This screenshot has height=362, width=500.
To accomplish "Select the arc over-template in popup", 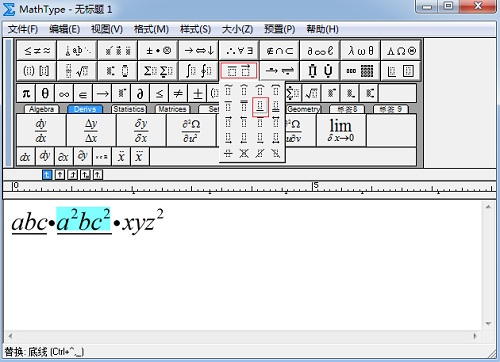I will tap(260, 90).
